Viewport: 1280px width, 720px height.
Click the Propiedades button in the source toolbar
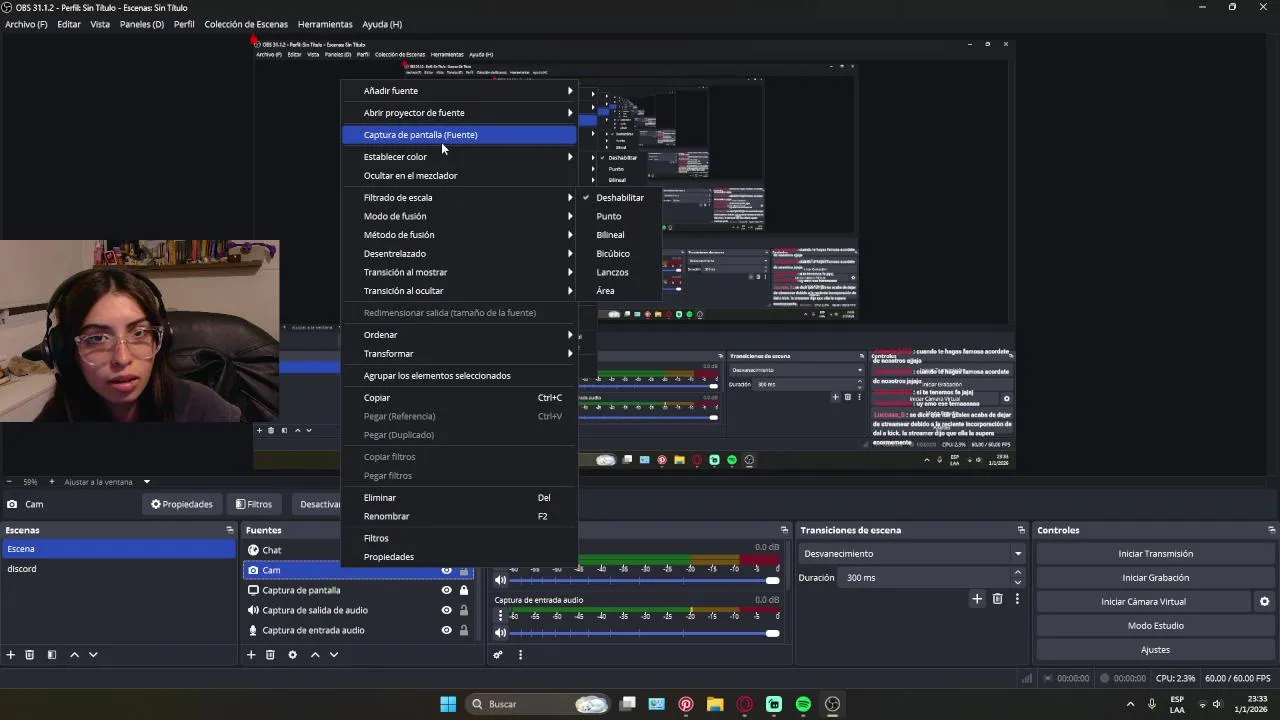[x=182, y=505]
